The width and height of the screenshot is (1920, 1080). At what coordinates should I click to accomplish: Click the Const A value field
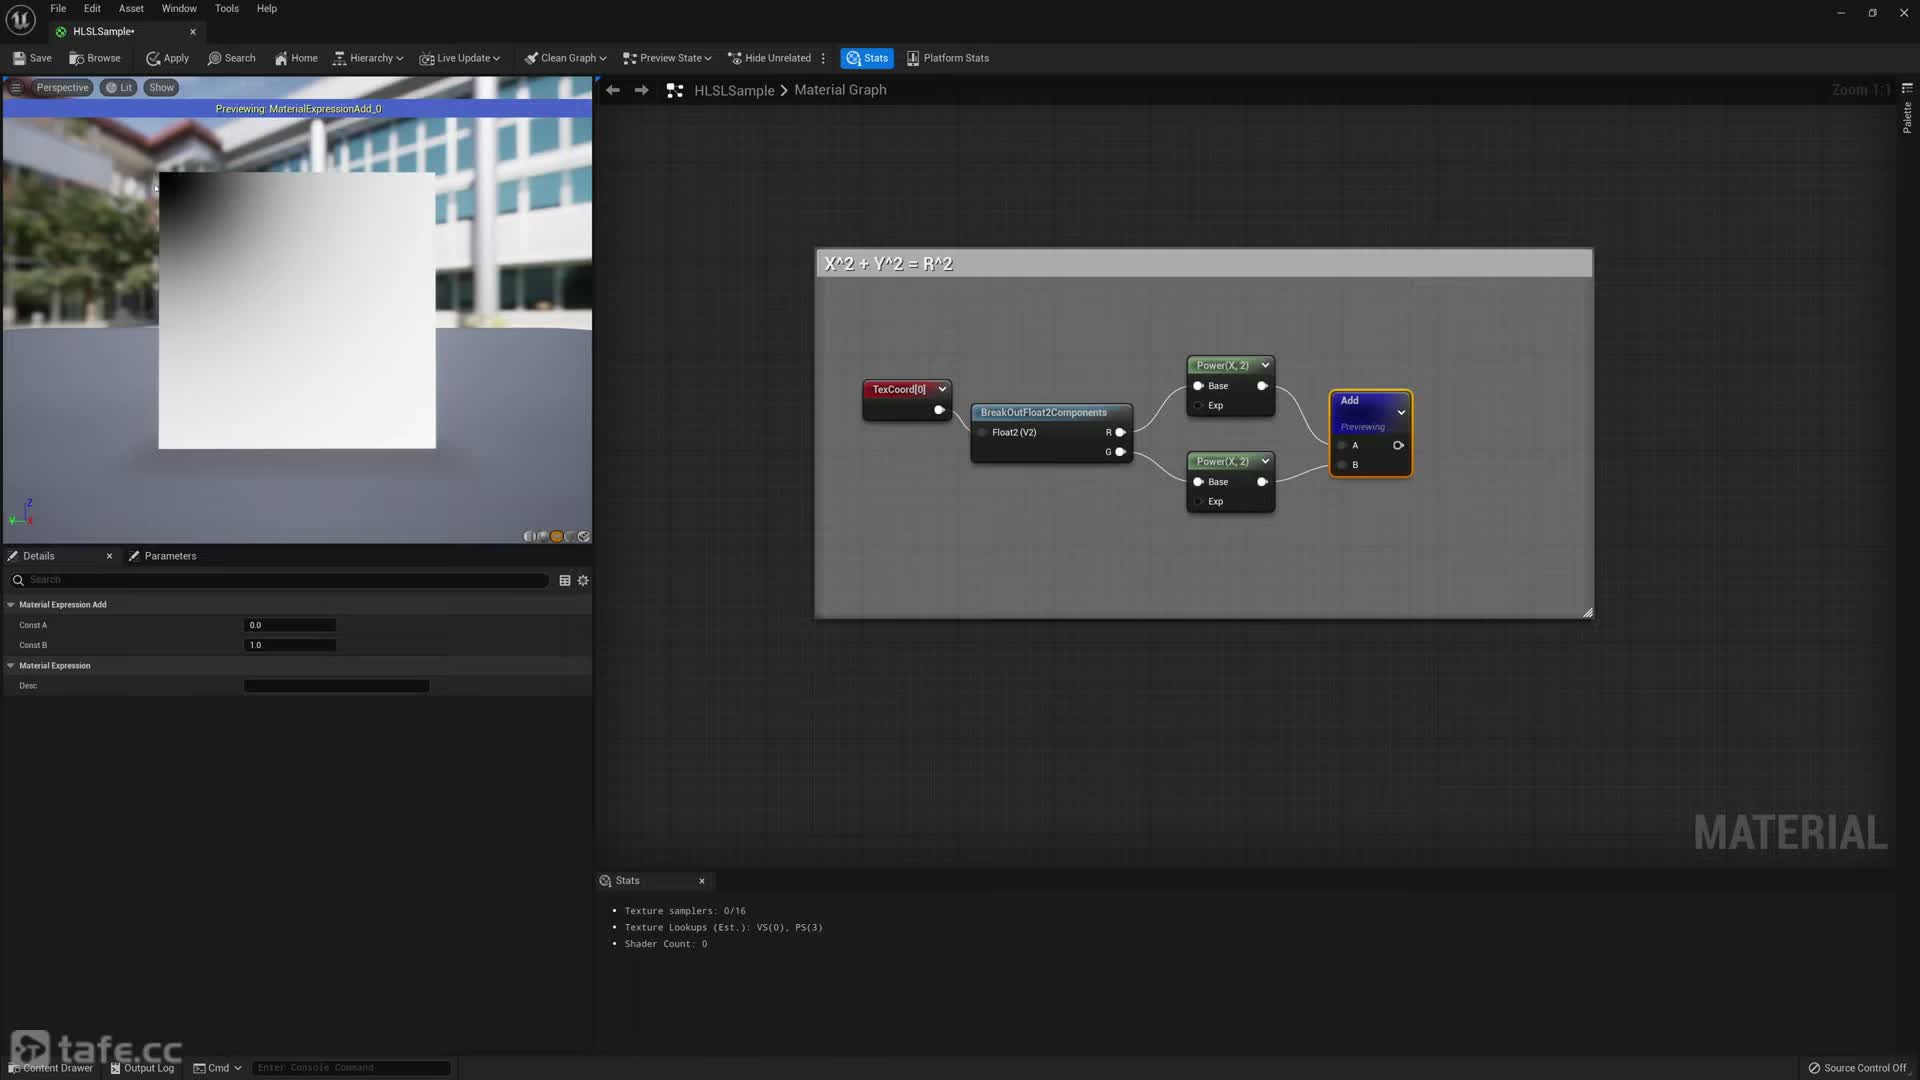(290, 625)
